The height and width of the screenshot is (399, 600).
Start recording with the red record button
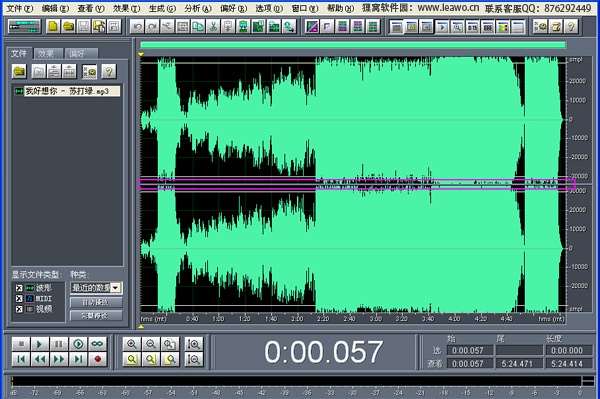pos(97,359)
